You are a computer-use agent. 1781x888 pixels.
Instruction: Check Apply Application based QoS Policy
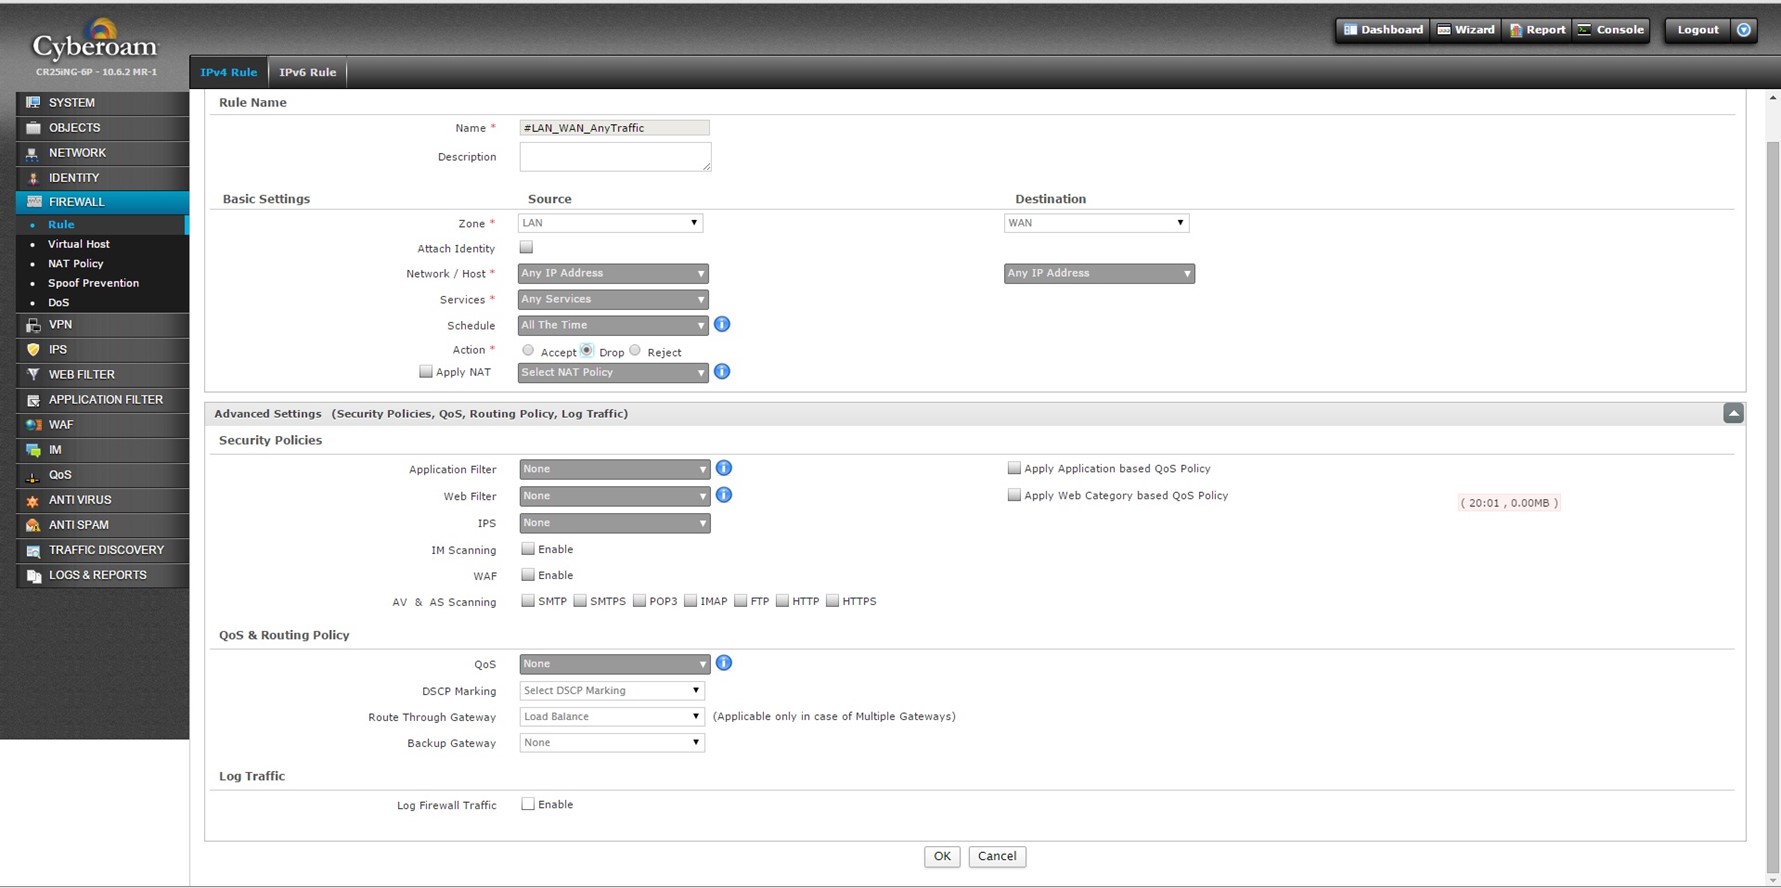tap(1014, 468)
